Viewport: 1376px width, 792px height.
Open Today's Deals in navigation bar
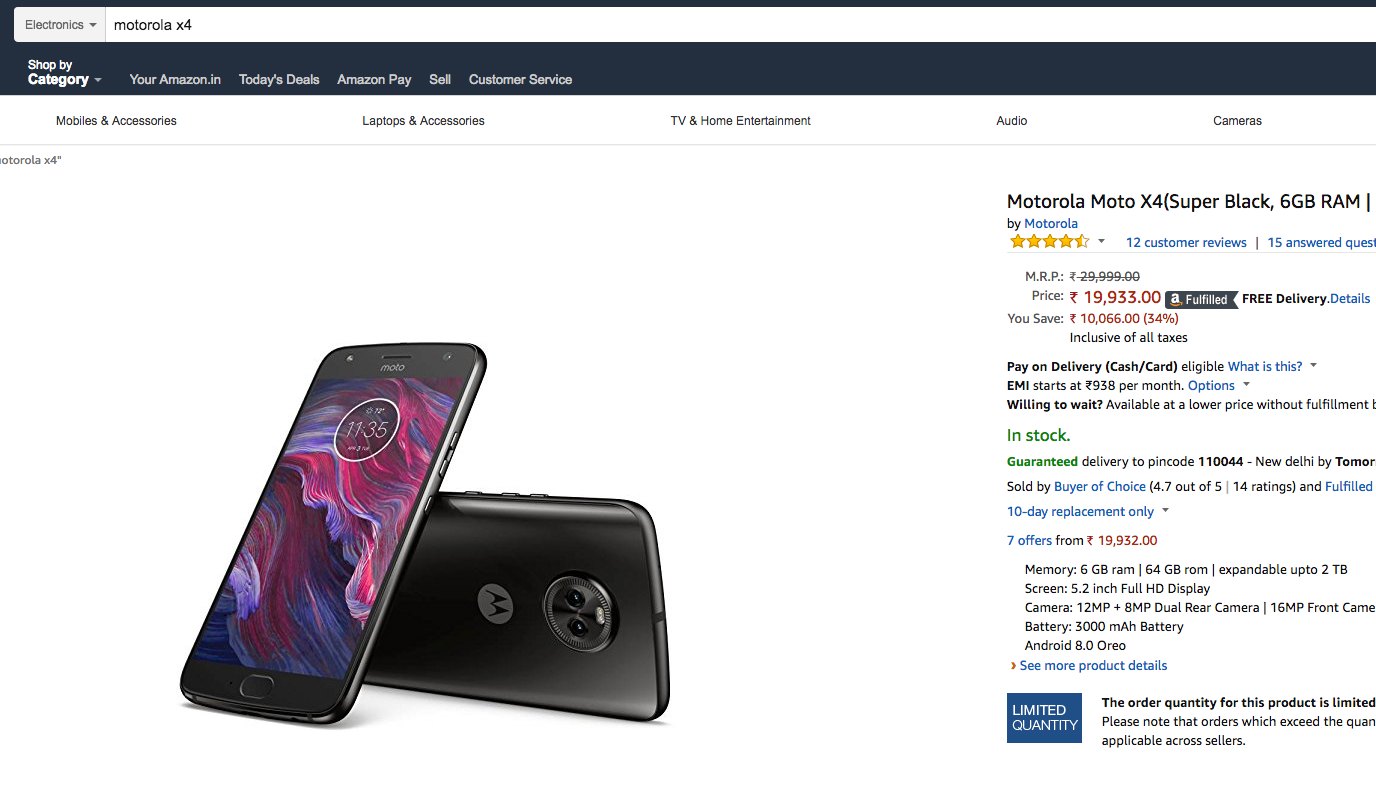279,80
